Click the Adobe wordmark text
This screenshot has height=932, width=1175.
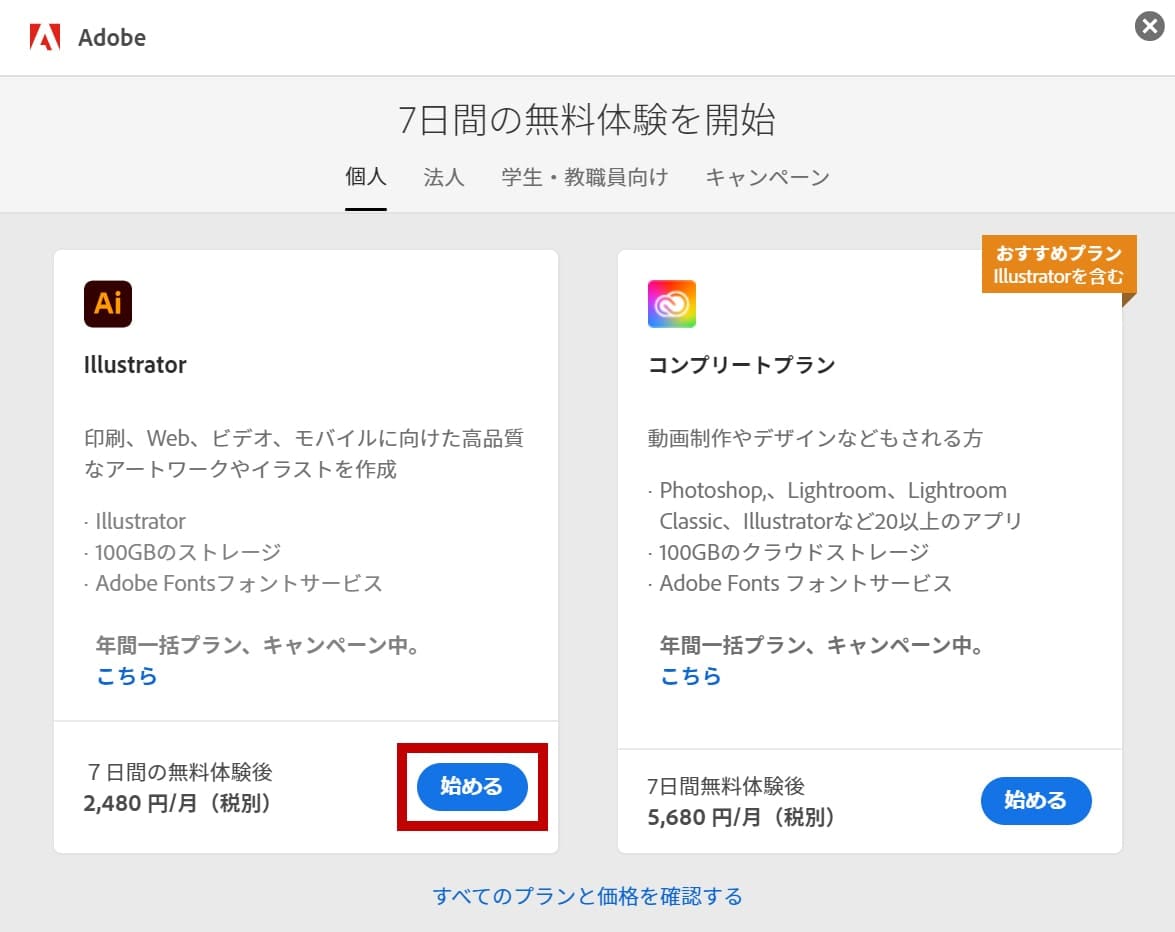click(x=112, y=37)
